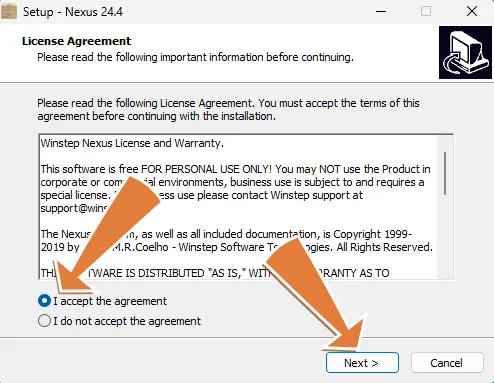Click the Next > button
This screenshot has width=494, height=383.
pyautogui.click(x=362, y=362)
